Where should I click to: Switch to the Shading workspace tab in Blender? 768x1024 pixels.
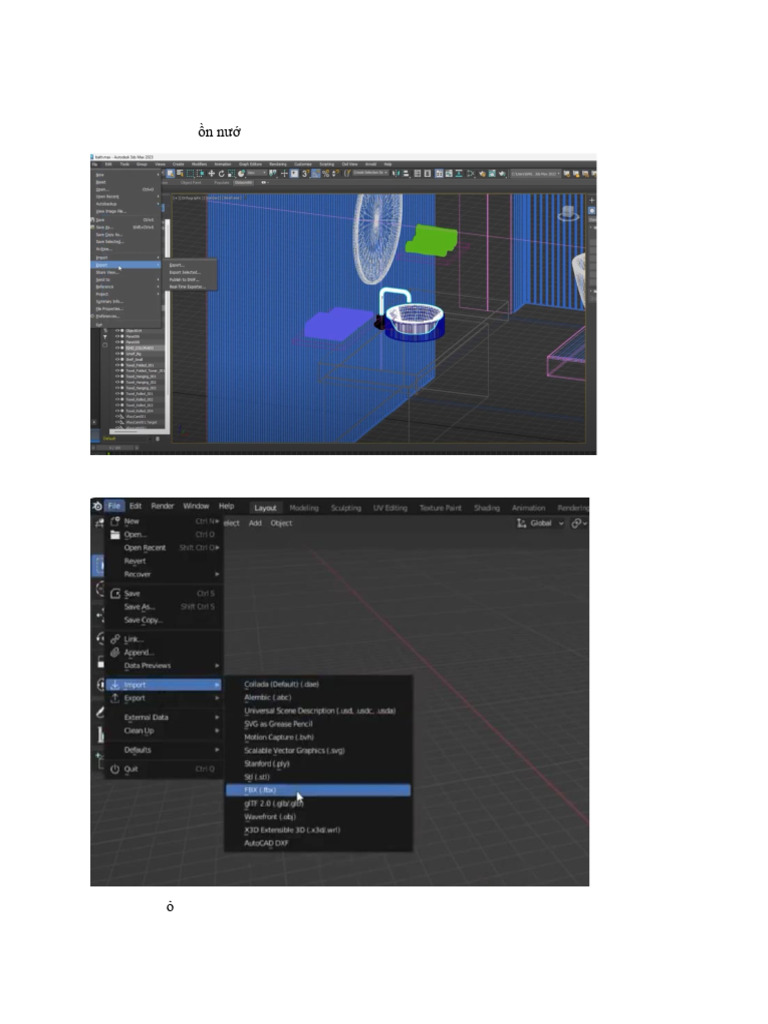tap(487, 508)
